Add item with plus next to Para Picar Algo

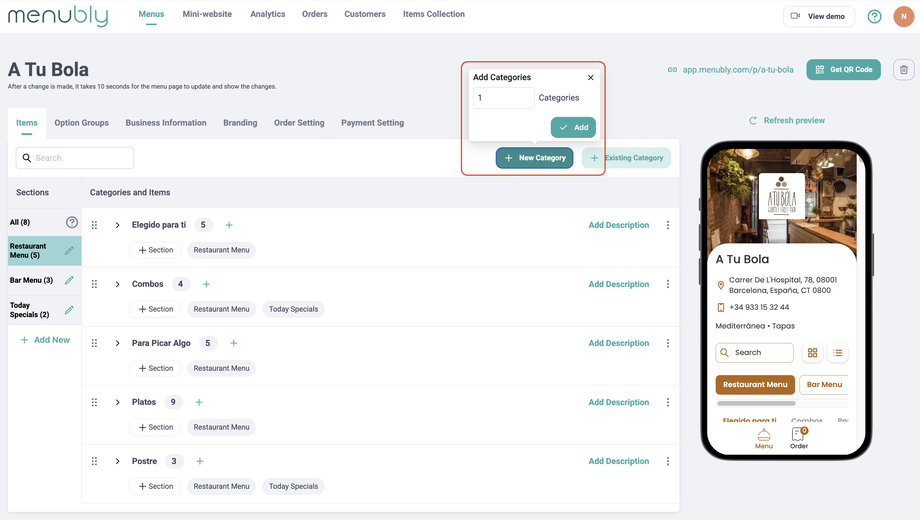click(234, 343)
